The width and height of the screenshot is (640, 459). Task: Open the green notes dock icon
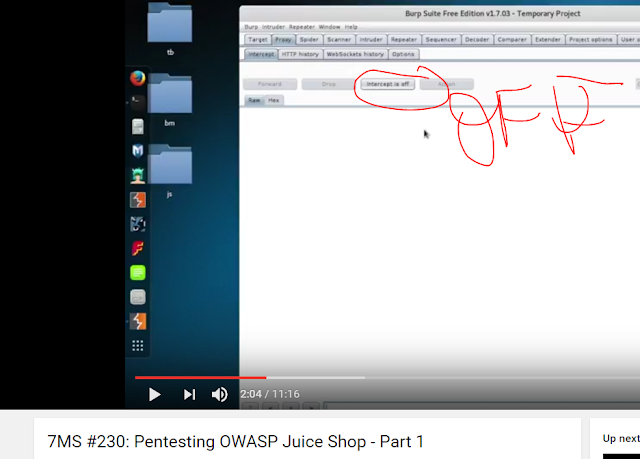[x=138, y=273]
